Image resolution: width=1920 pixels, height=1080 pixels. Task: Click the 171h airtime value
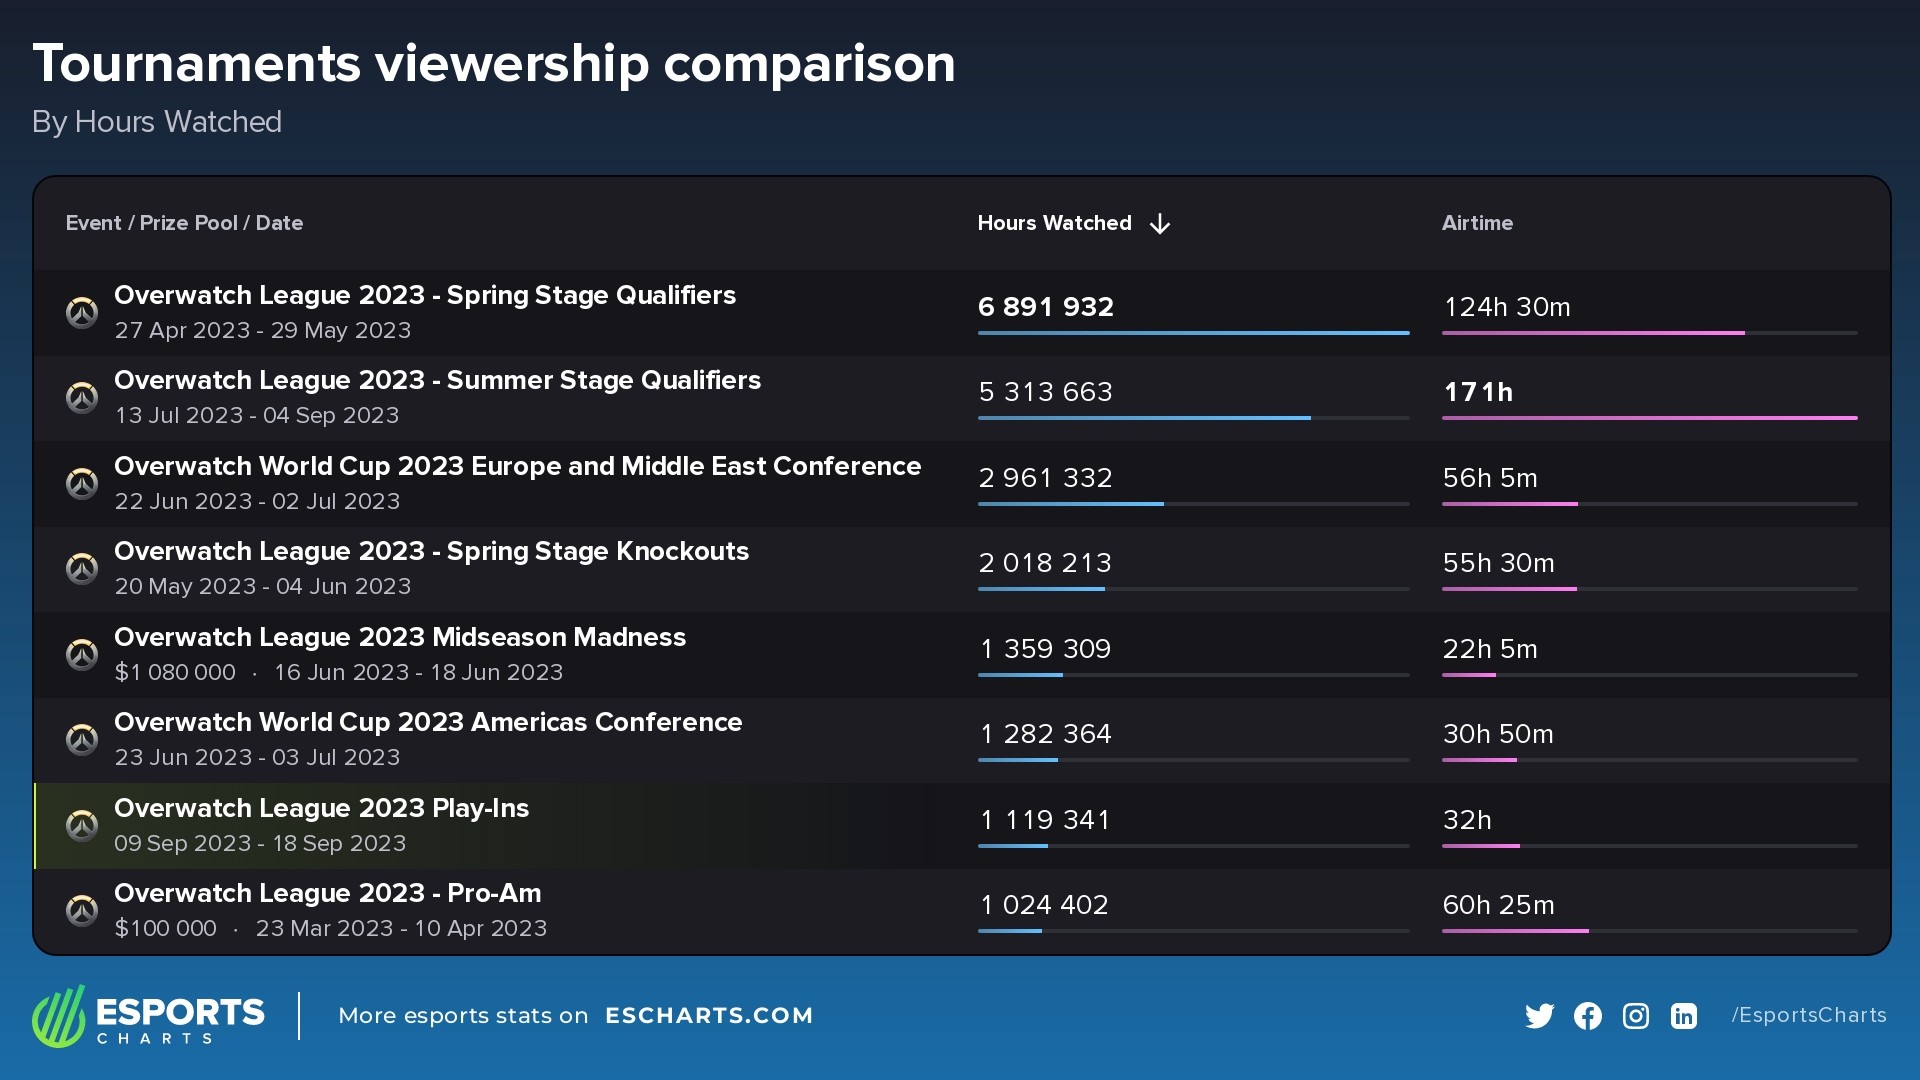point(1478,392)
